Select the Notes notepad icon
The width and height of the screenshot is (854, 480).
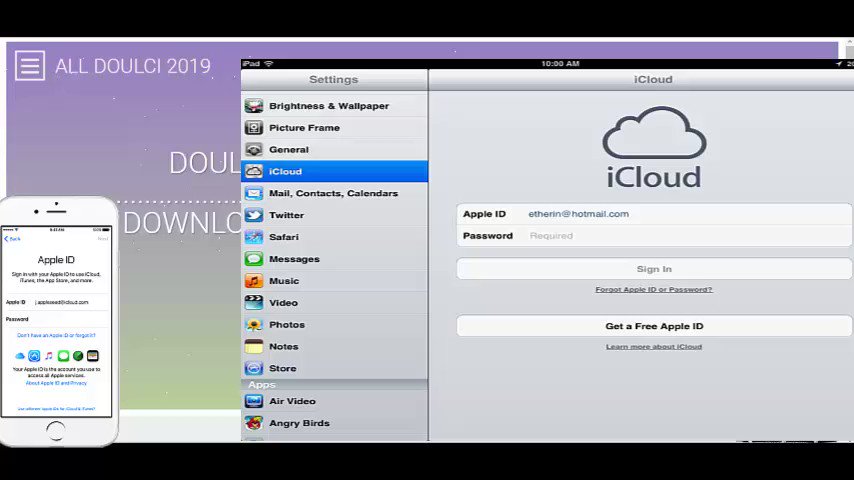[254, 346]
